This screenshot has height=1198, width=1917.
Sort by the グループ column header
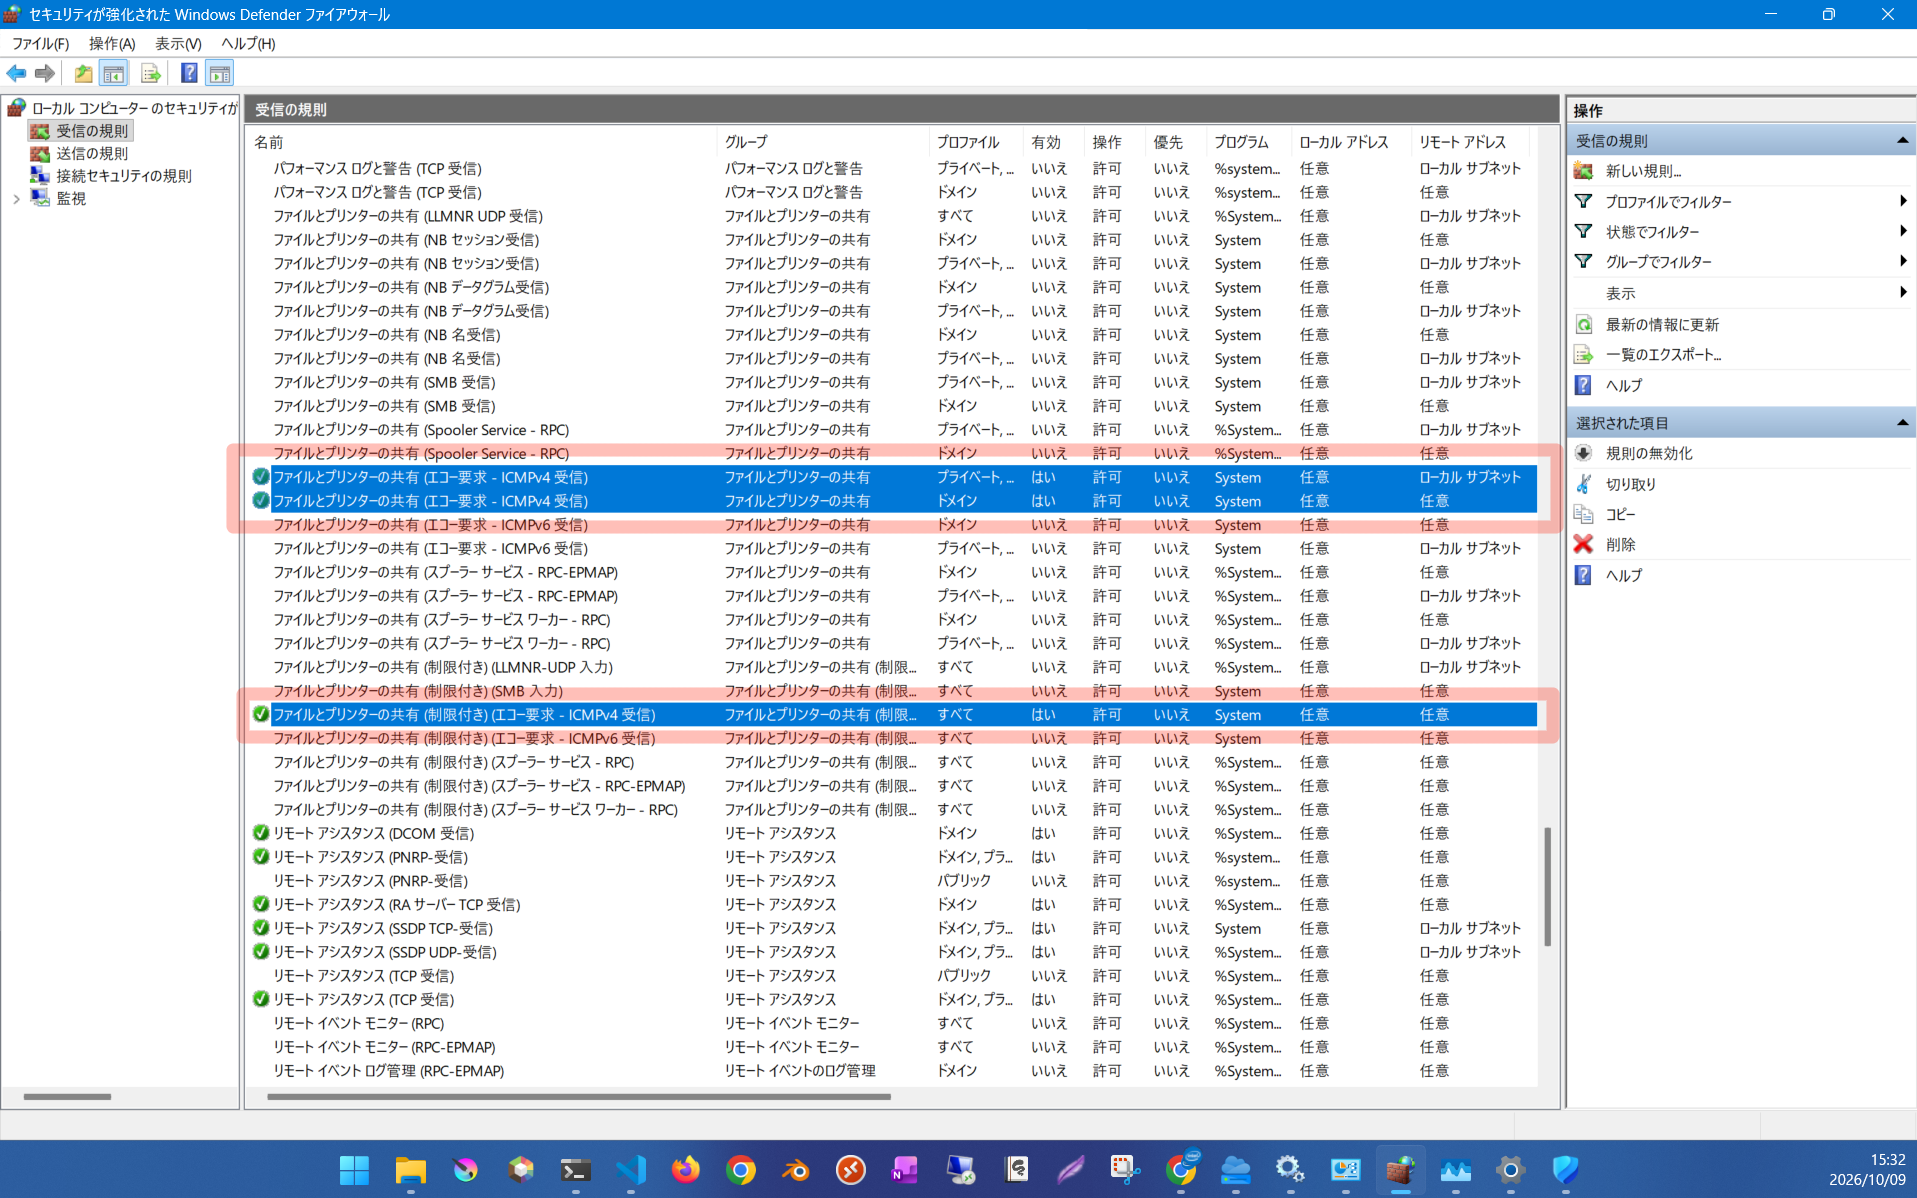[822, 142]
